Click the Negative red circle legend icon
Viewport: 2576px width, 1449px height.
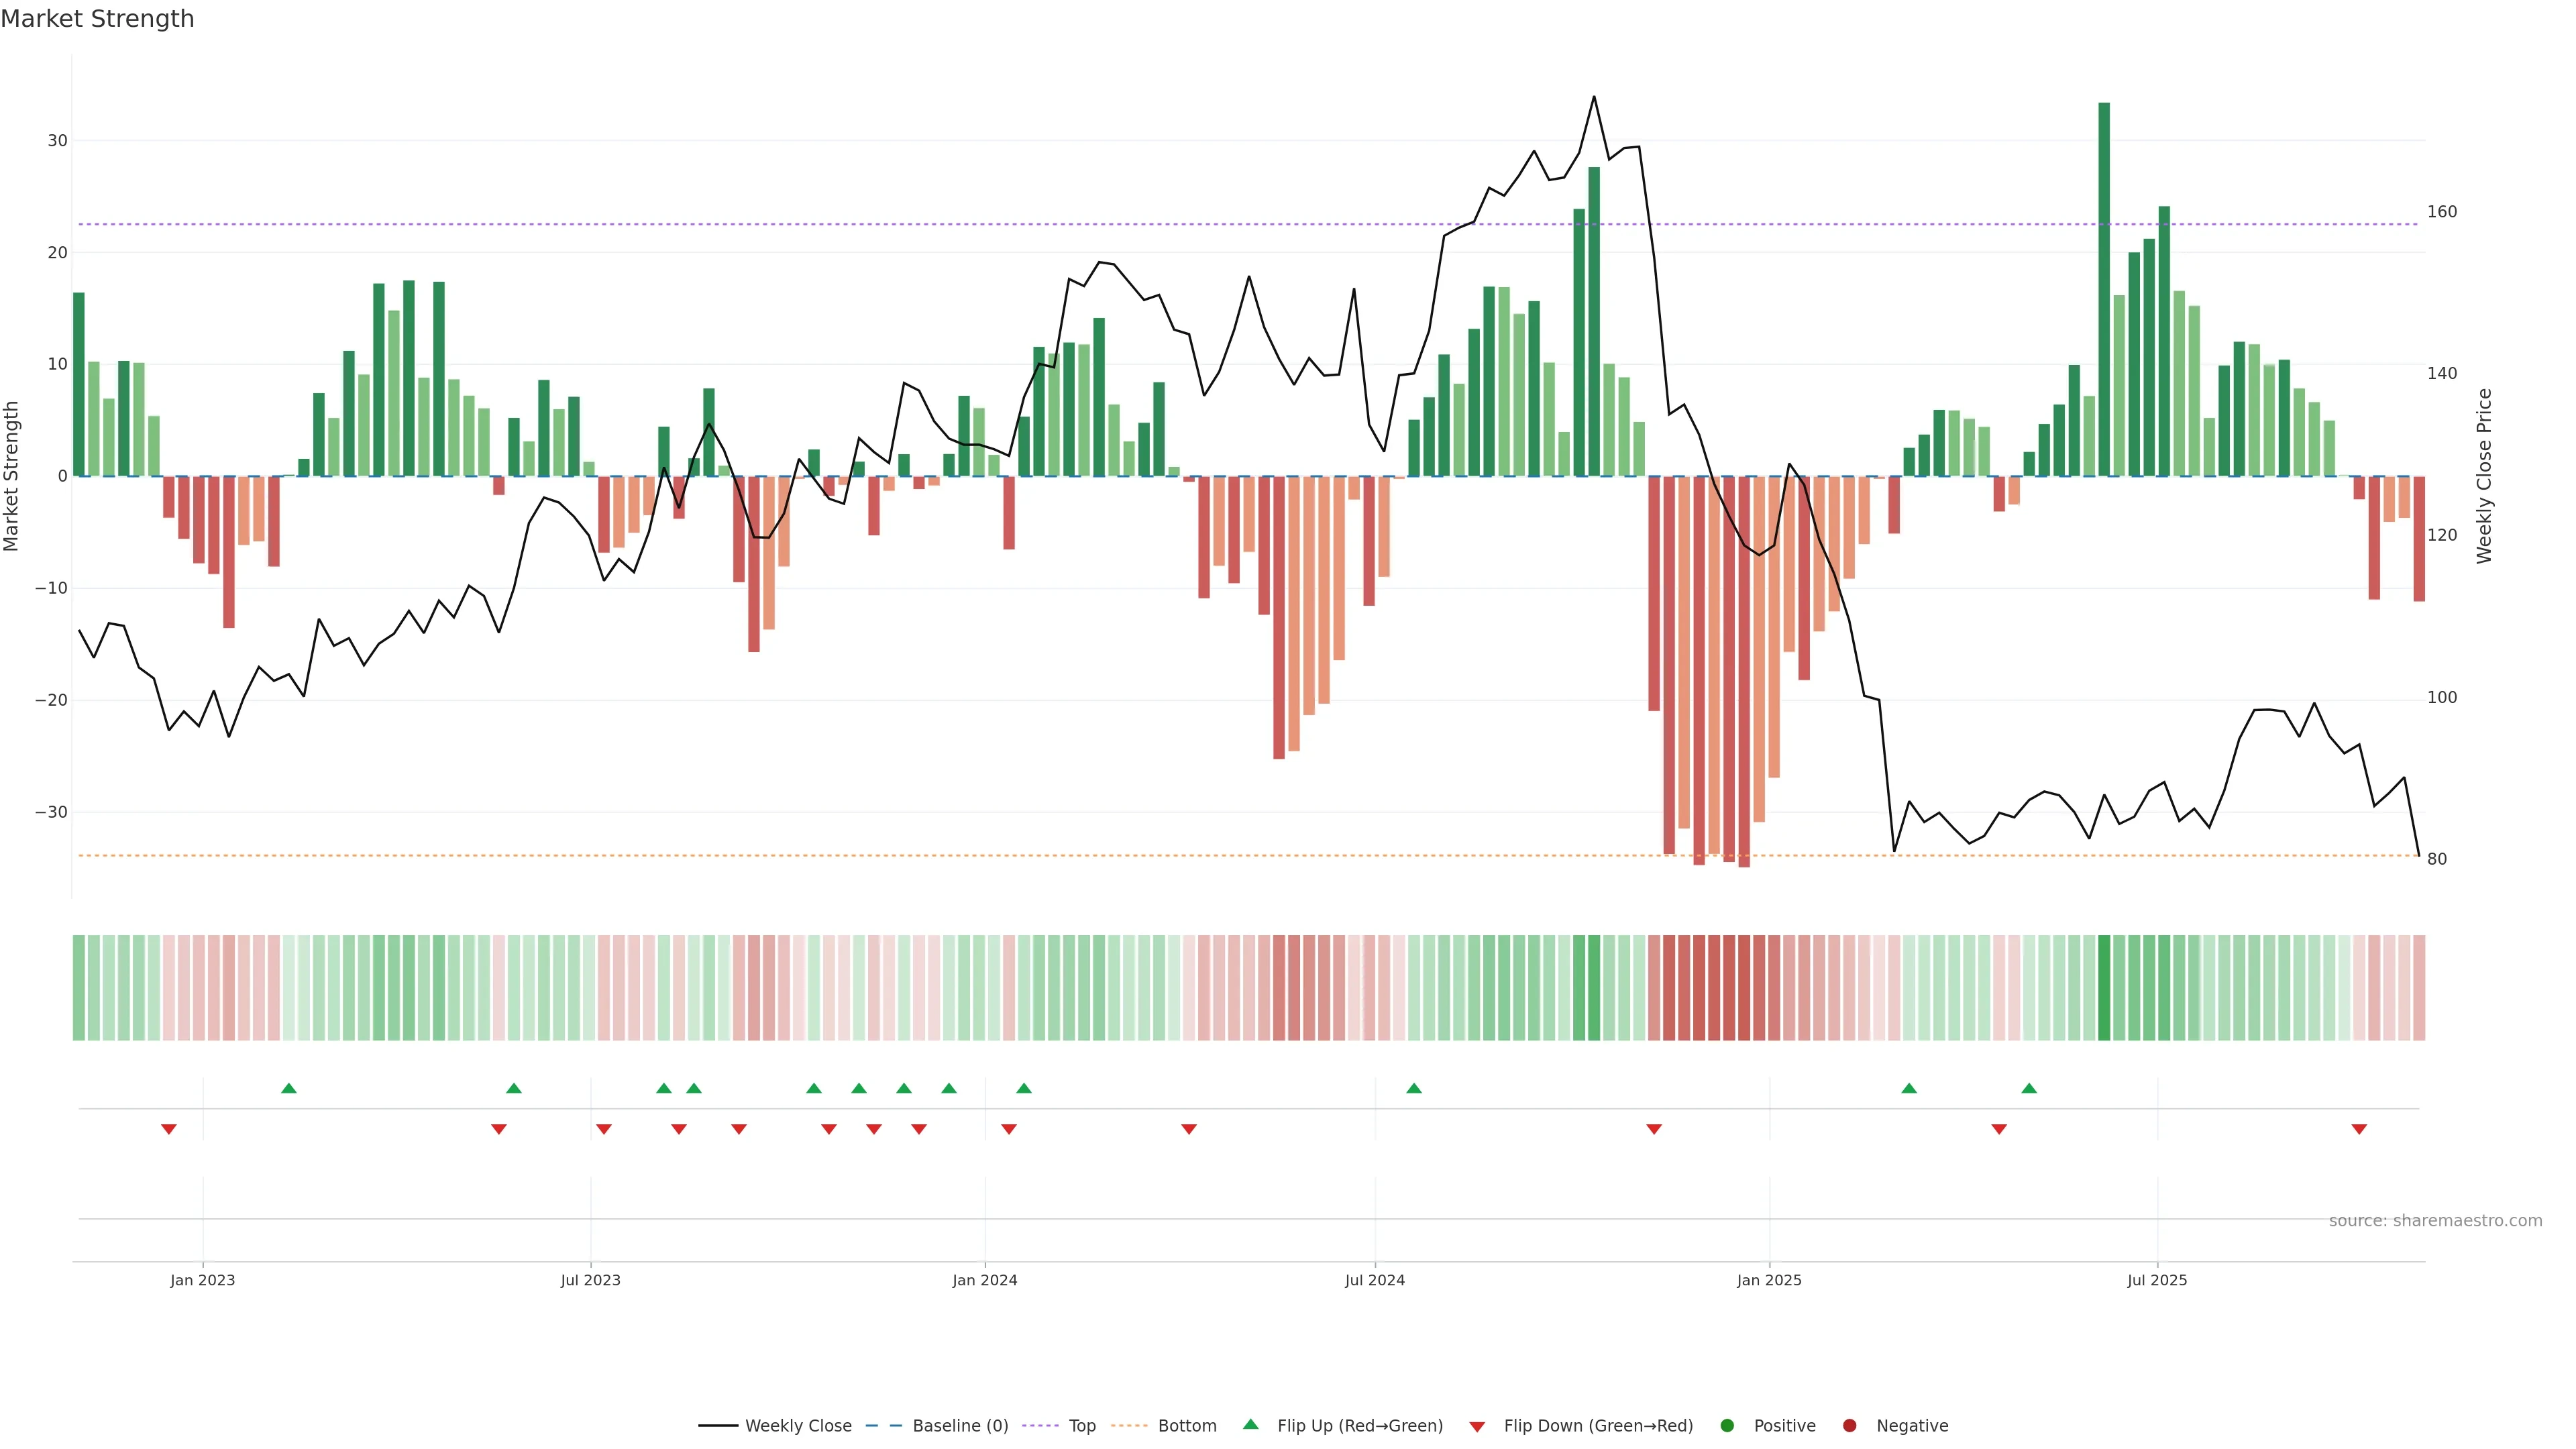[1849, 1426]
